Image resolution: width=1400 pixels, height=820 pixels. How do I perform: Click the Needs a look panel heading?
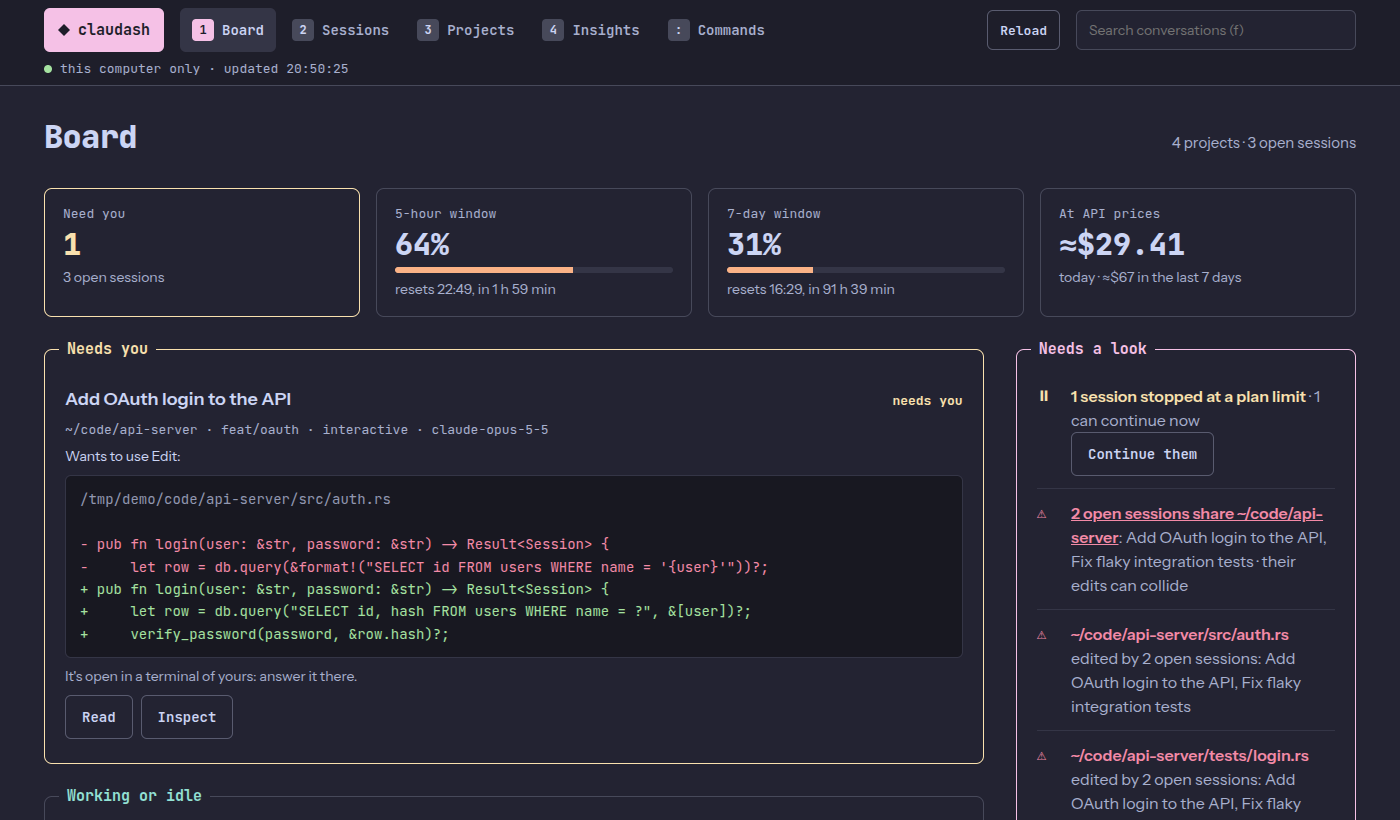[x=1093, y=349]
